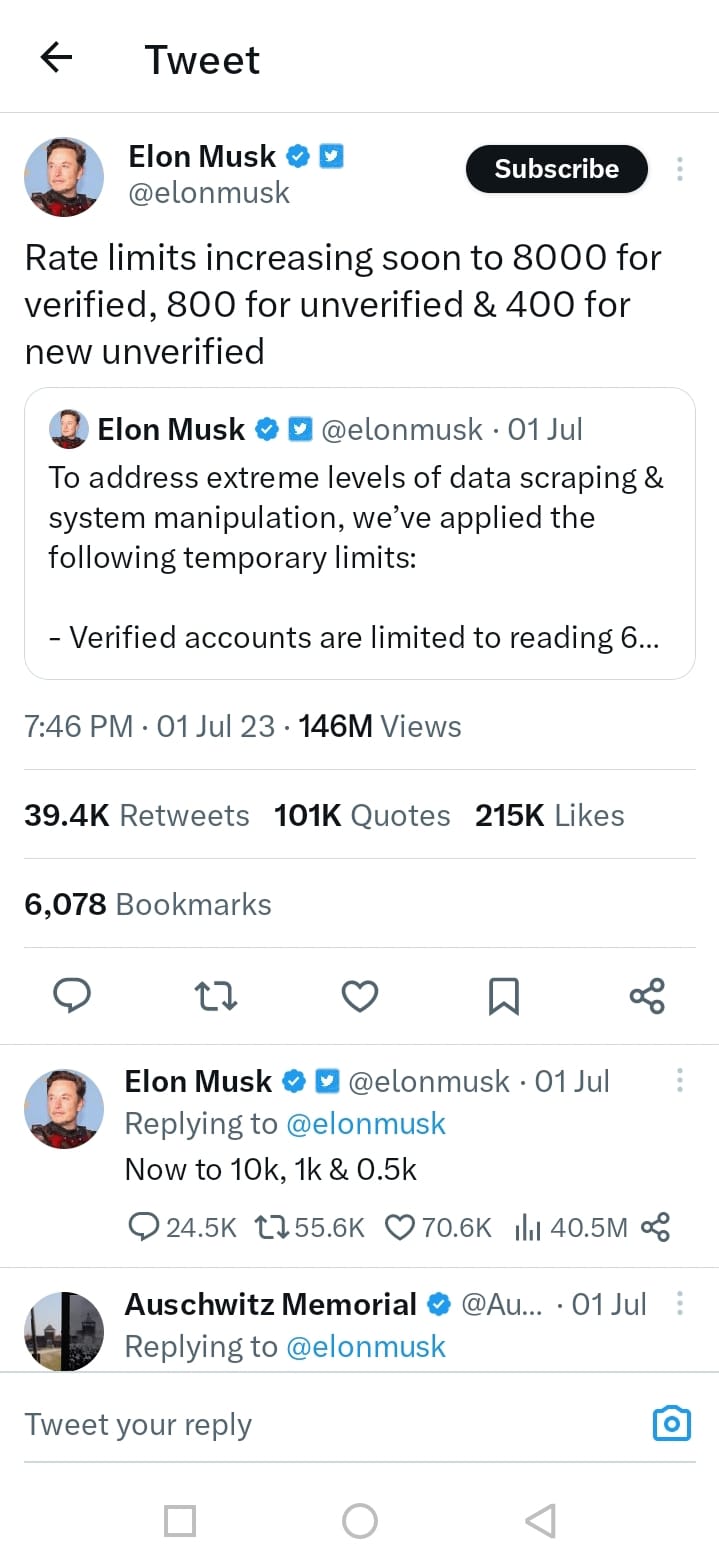Like the main tweet
Viewport: 719px width, 1568px height.
pyautogui.click(x=360, y=996)
